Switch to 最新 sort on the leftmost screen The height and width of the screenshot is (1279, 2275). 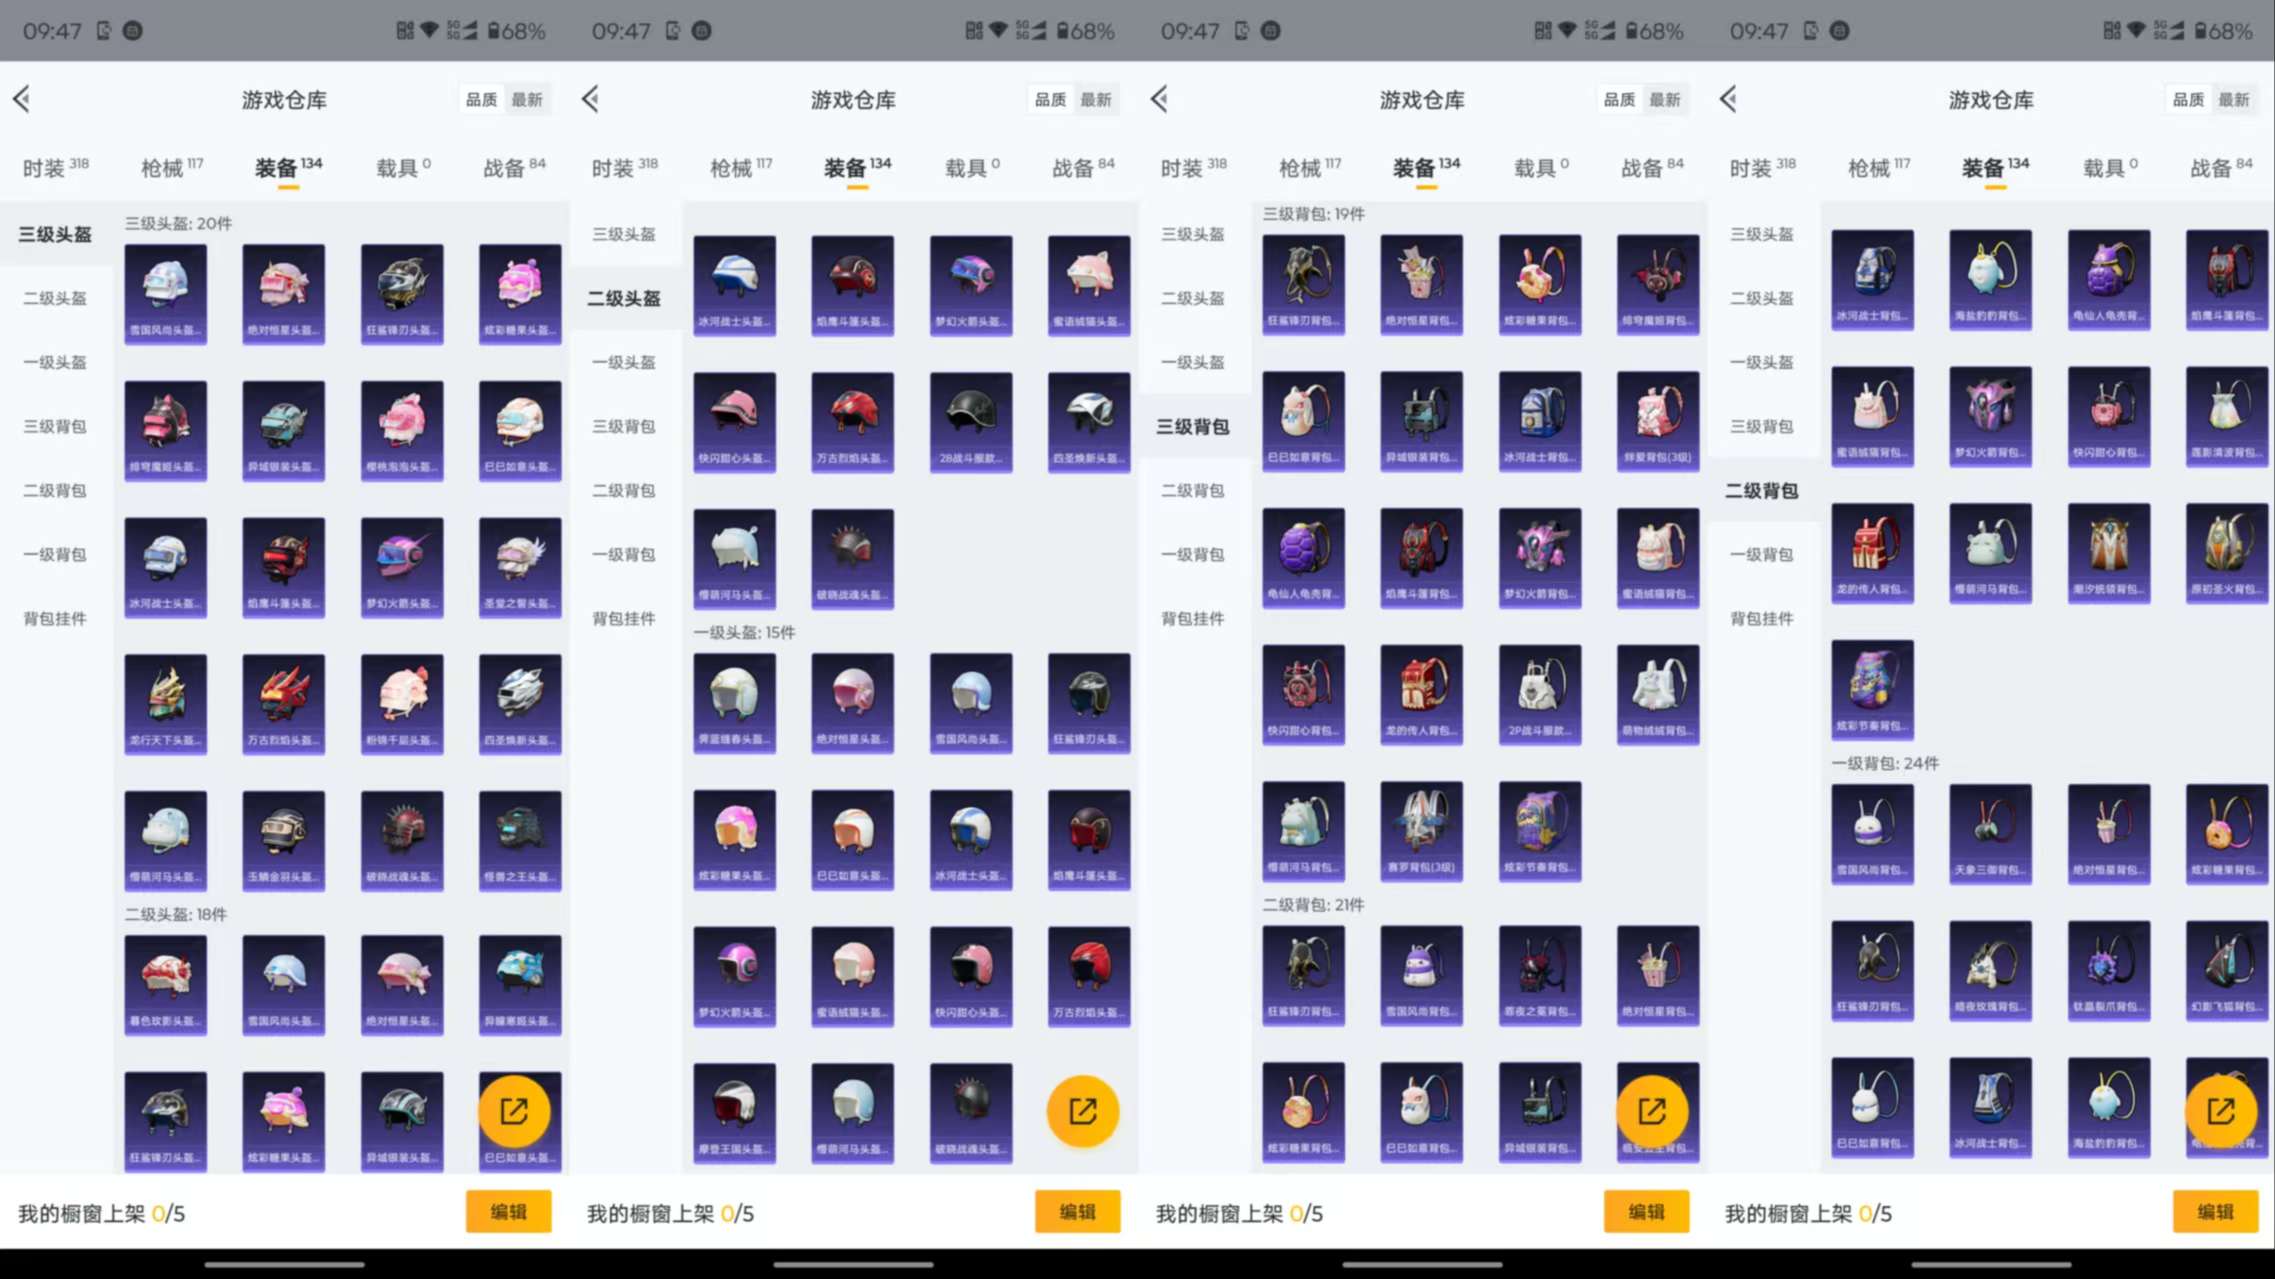527,99
